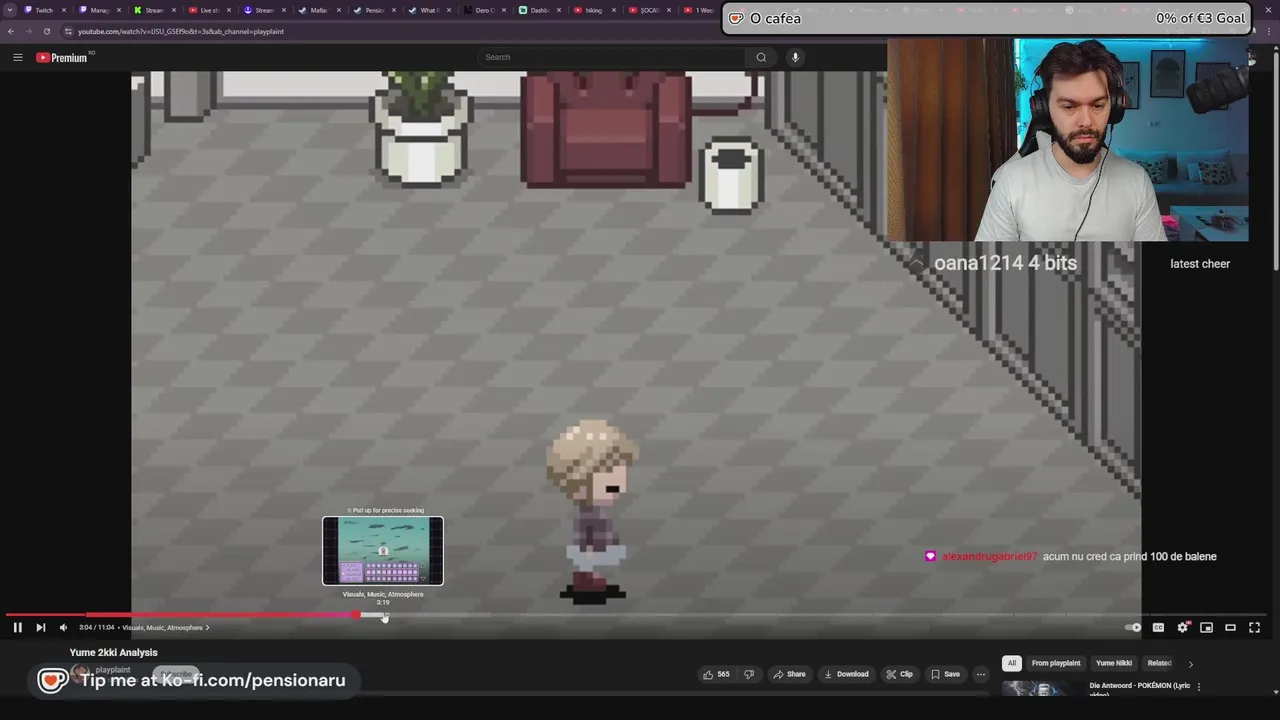Switch to the Twitch browser tab
This screenshot has width=1280, height=720.
(44, 10)
